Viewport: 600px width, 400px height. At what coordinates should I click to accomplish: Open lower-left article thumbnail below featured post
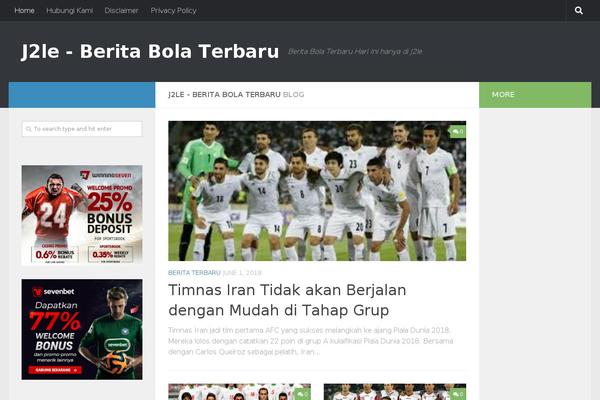(239, 392)
